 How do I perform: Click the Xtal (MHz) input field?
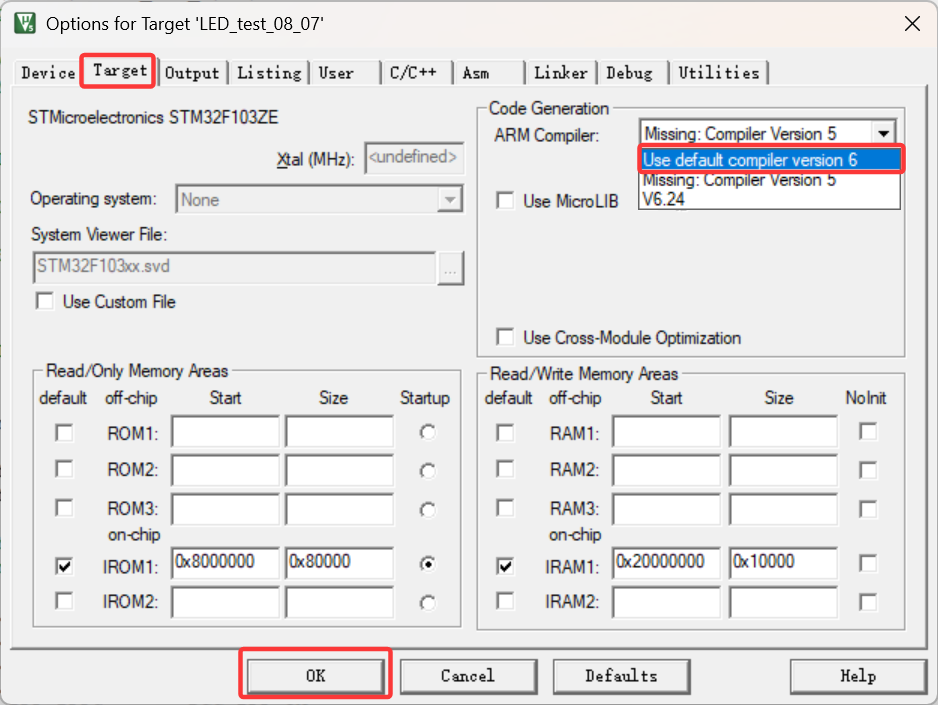tap(414, 158)
